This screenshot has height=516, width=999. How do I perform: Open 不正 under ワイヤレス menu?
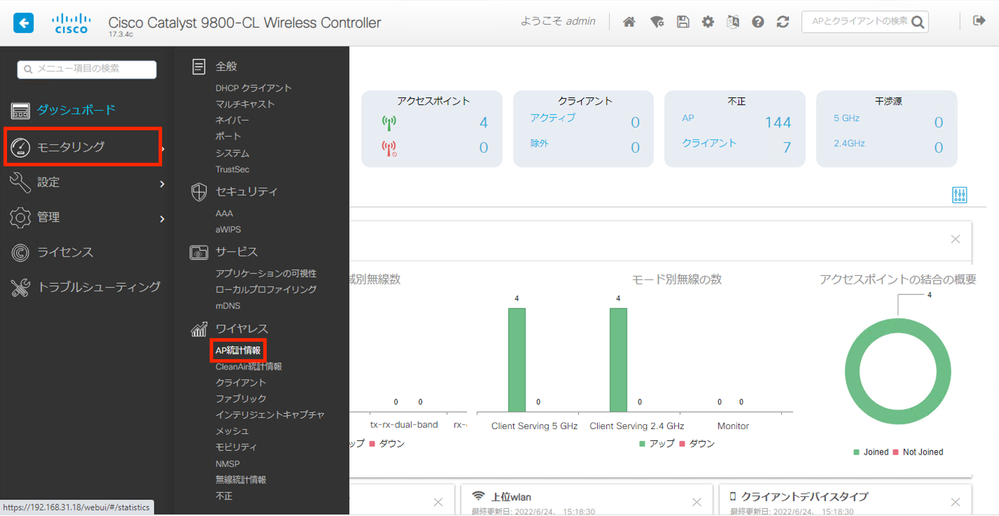224,496
